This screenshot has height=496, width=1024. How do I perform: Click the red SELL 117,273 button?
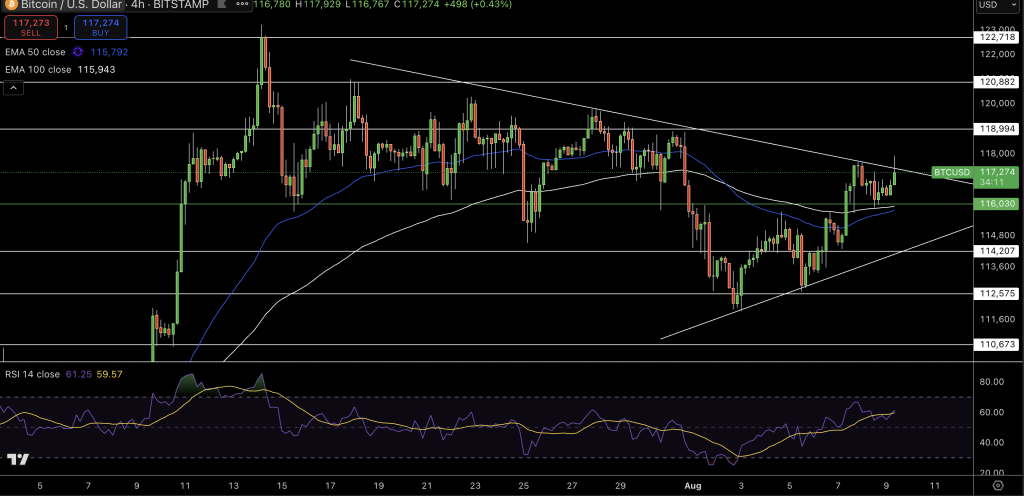31,27
